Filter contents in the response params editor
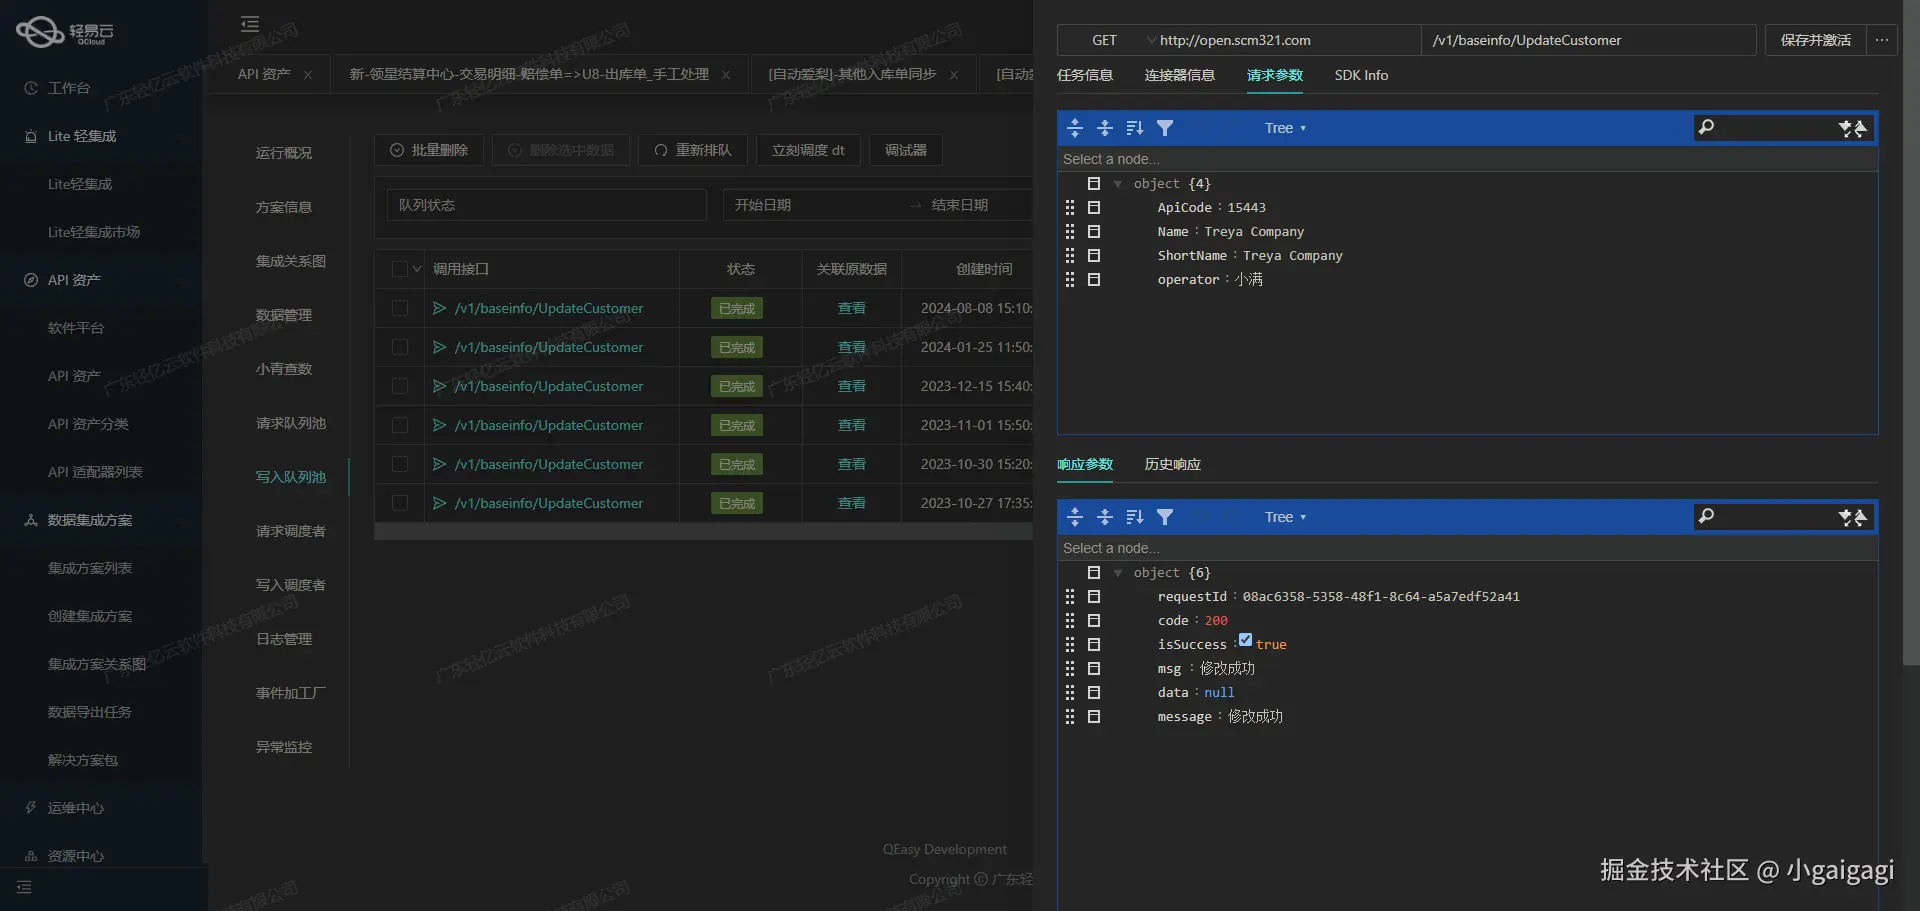The height and width of the screenshot is (911, 1920). pos(1165,517)
